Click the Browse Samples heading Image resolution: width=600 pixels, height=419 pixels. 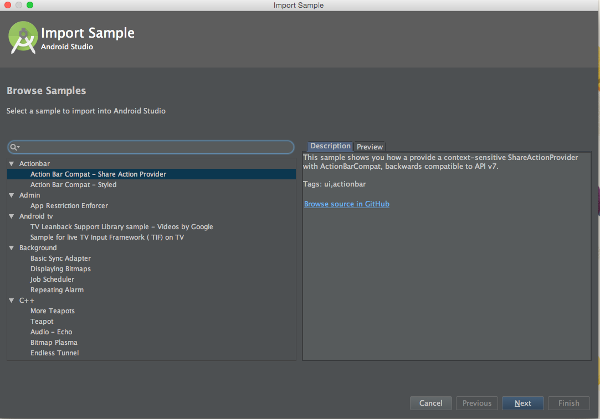[46, 91]
